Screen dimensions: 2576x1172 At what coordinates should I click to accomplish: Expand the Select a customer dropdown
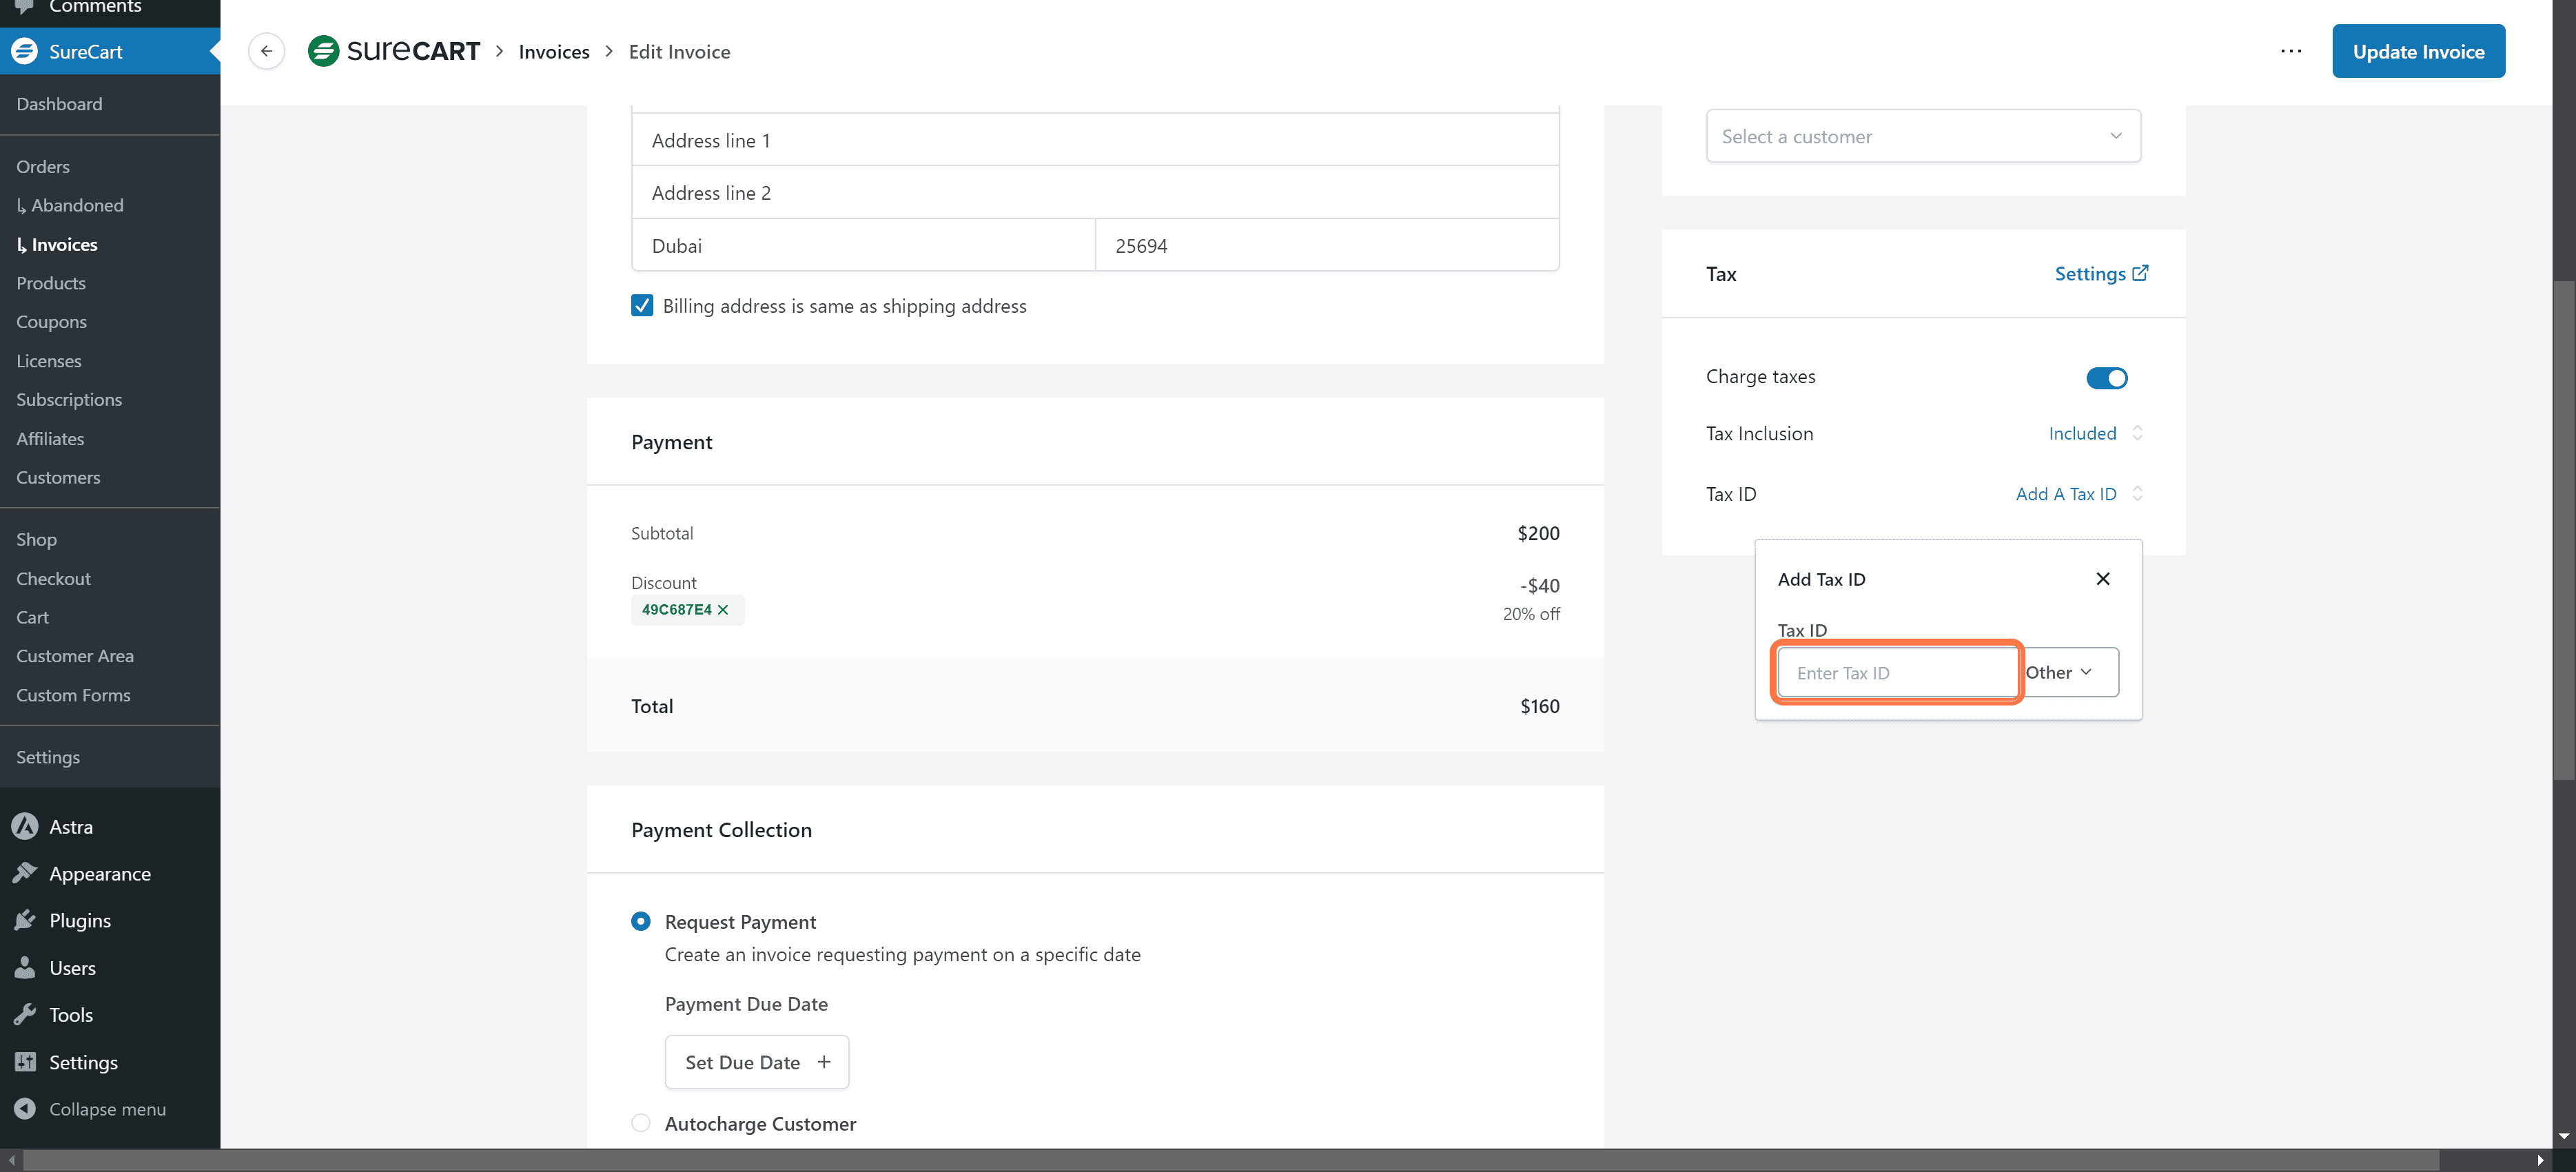1922,136
